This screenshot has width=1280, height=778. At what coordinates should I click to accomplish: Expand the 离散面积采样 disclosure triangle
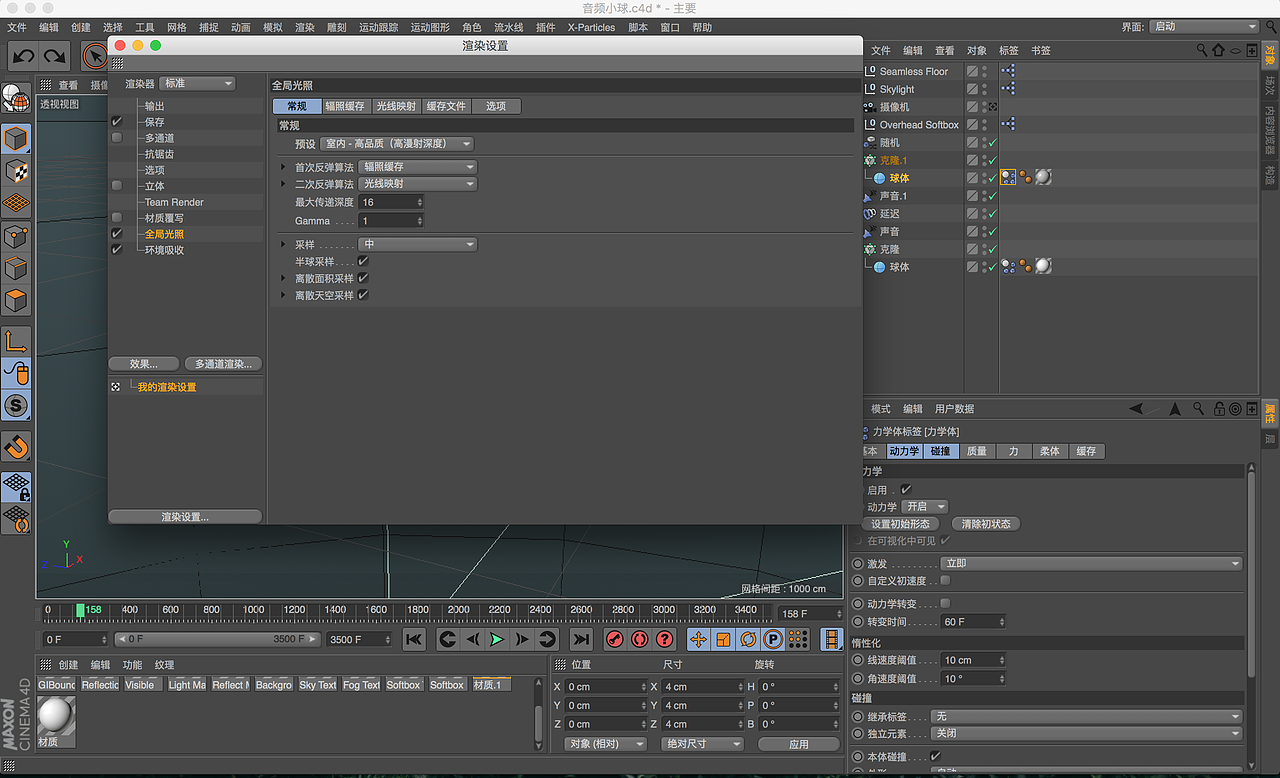(283, 278)
